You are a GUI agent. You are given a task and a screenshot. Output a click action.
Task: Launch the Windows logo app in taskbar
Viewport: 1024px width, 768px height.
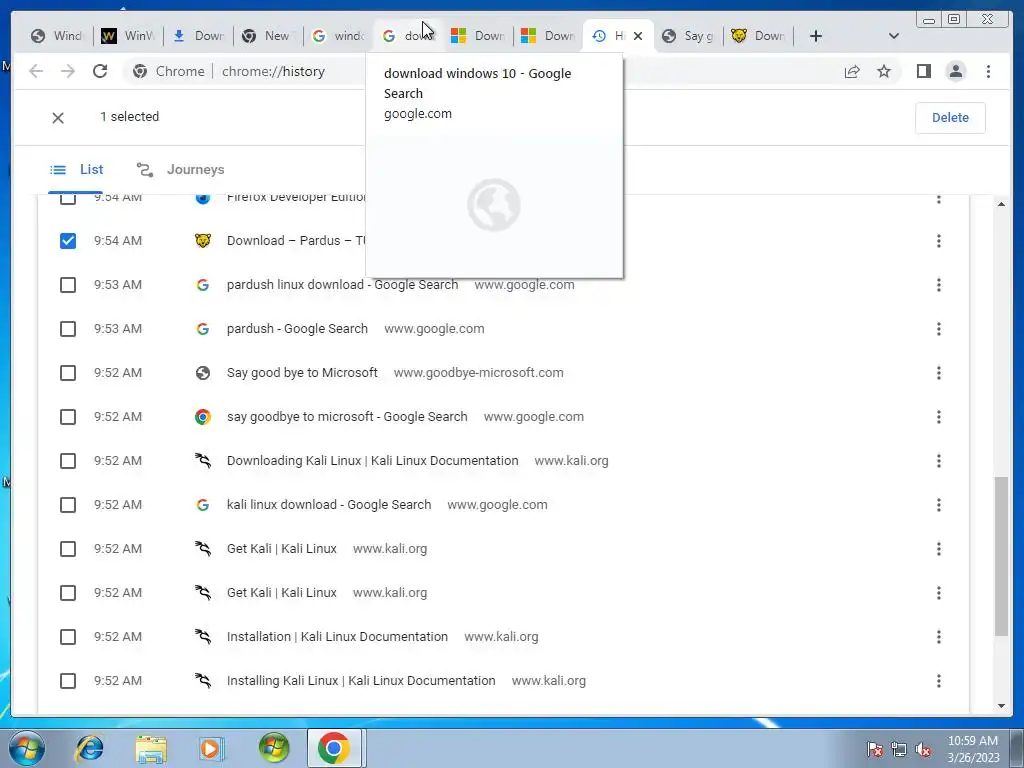pyautogui.click(x=273, y=748)
